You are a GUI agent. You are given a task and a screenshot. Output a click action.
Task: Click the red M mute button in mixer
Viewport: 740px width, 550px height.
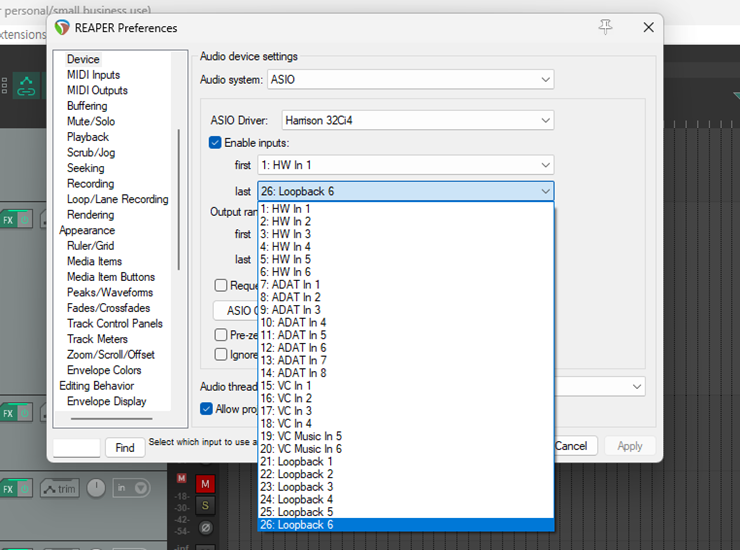click(x=205, y=484)
